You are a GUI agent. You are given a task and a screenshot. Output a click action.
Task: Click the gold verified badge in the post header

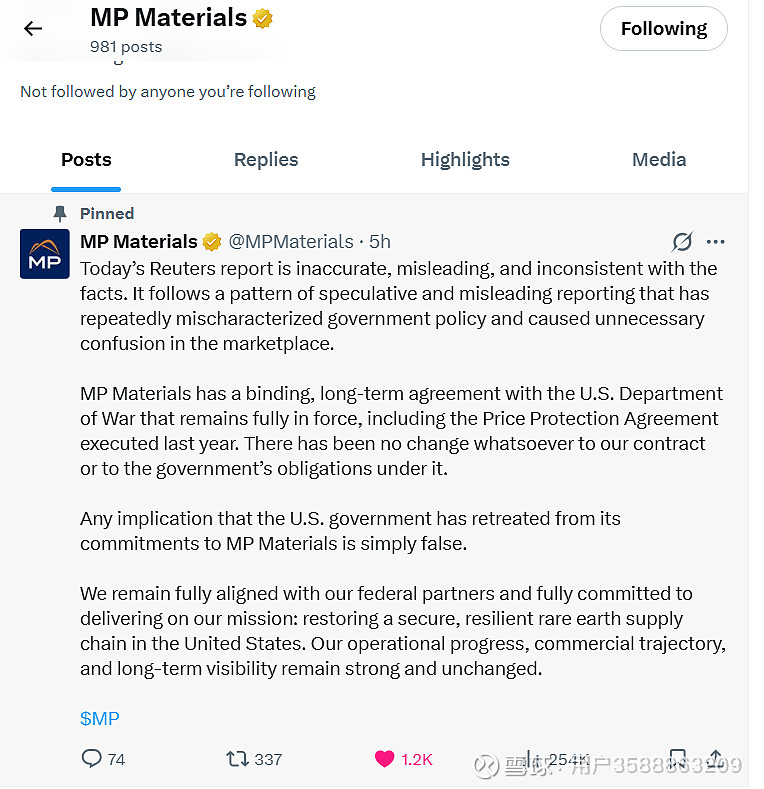(212, 242)
